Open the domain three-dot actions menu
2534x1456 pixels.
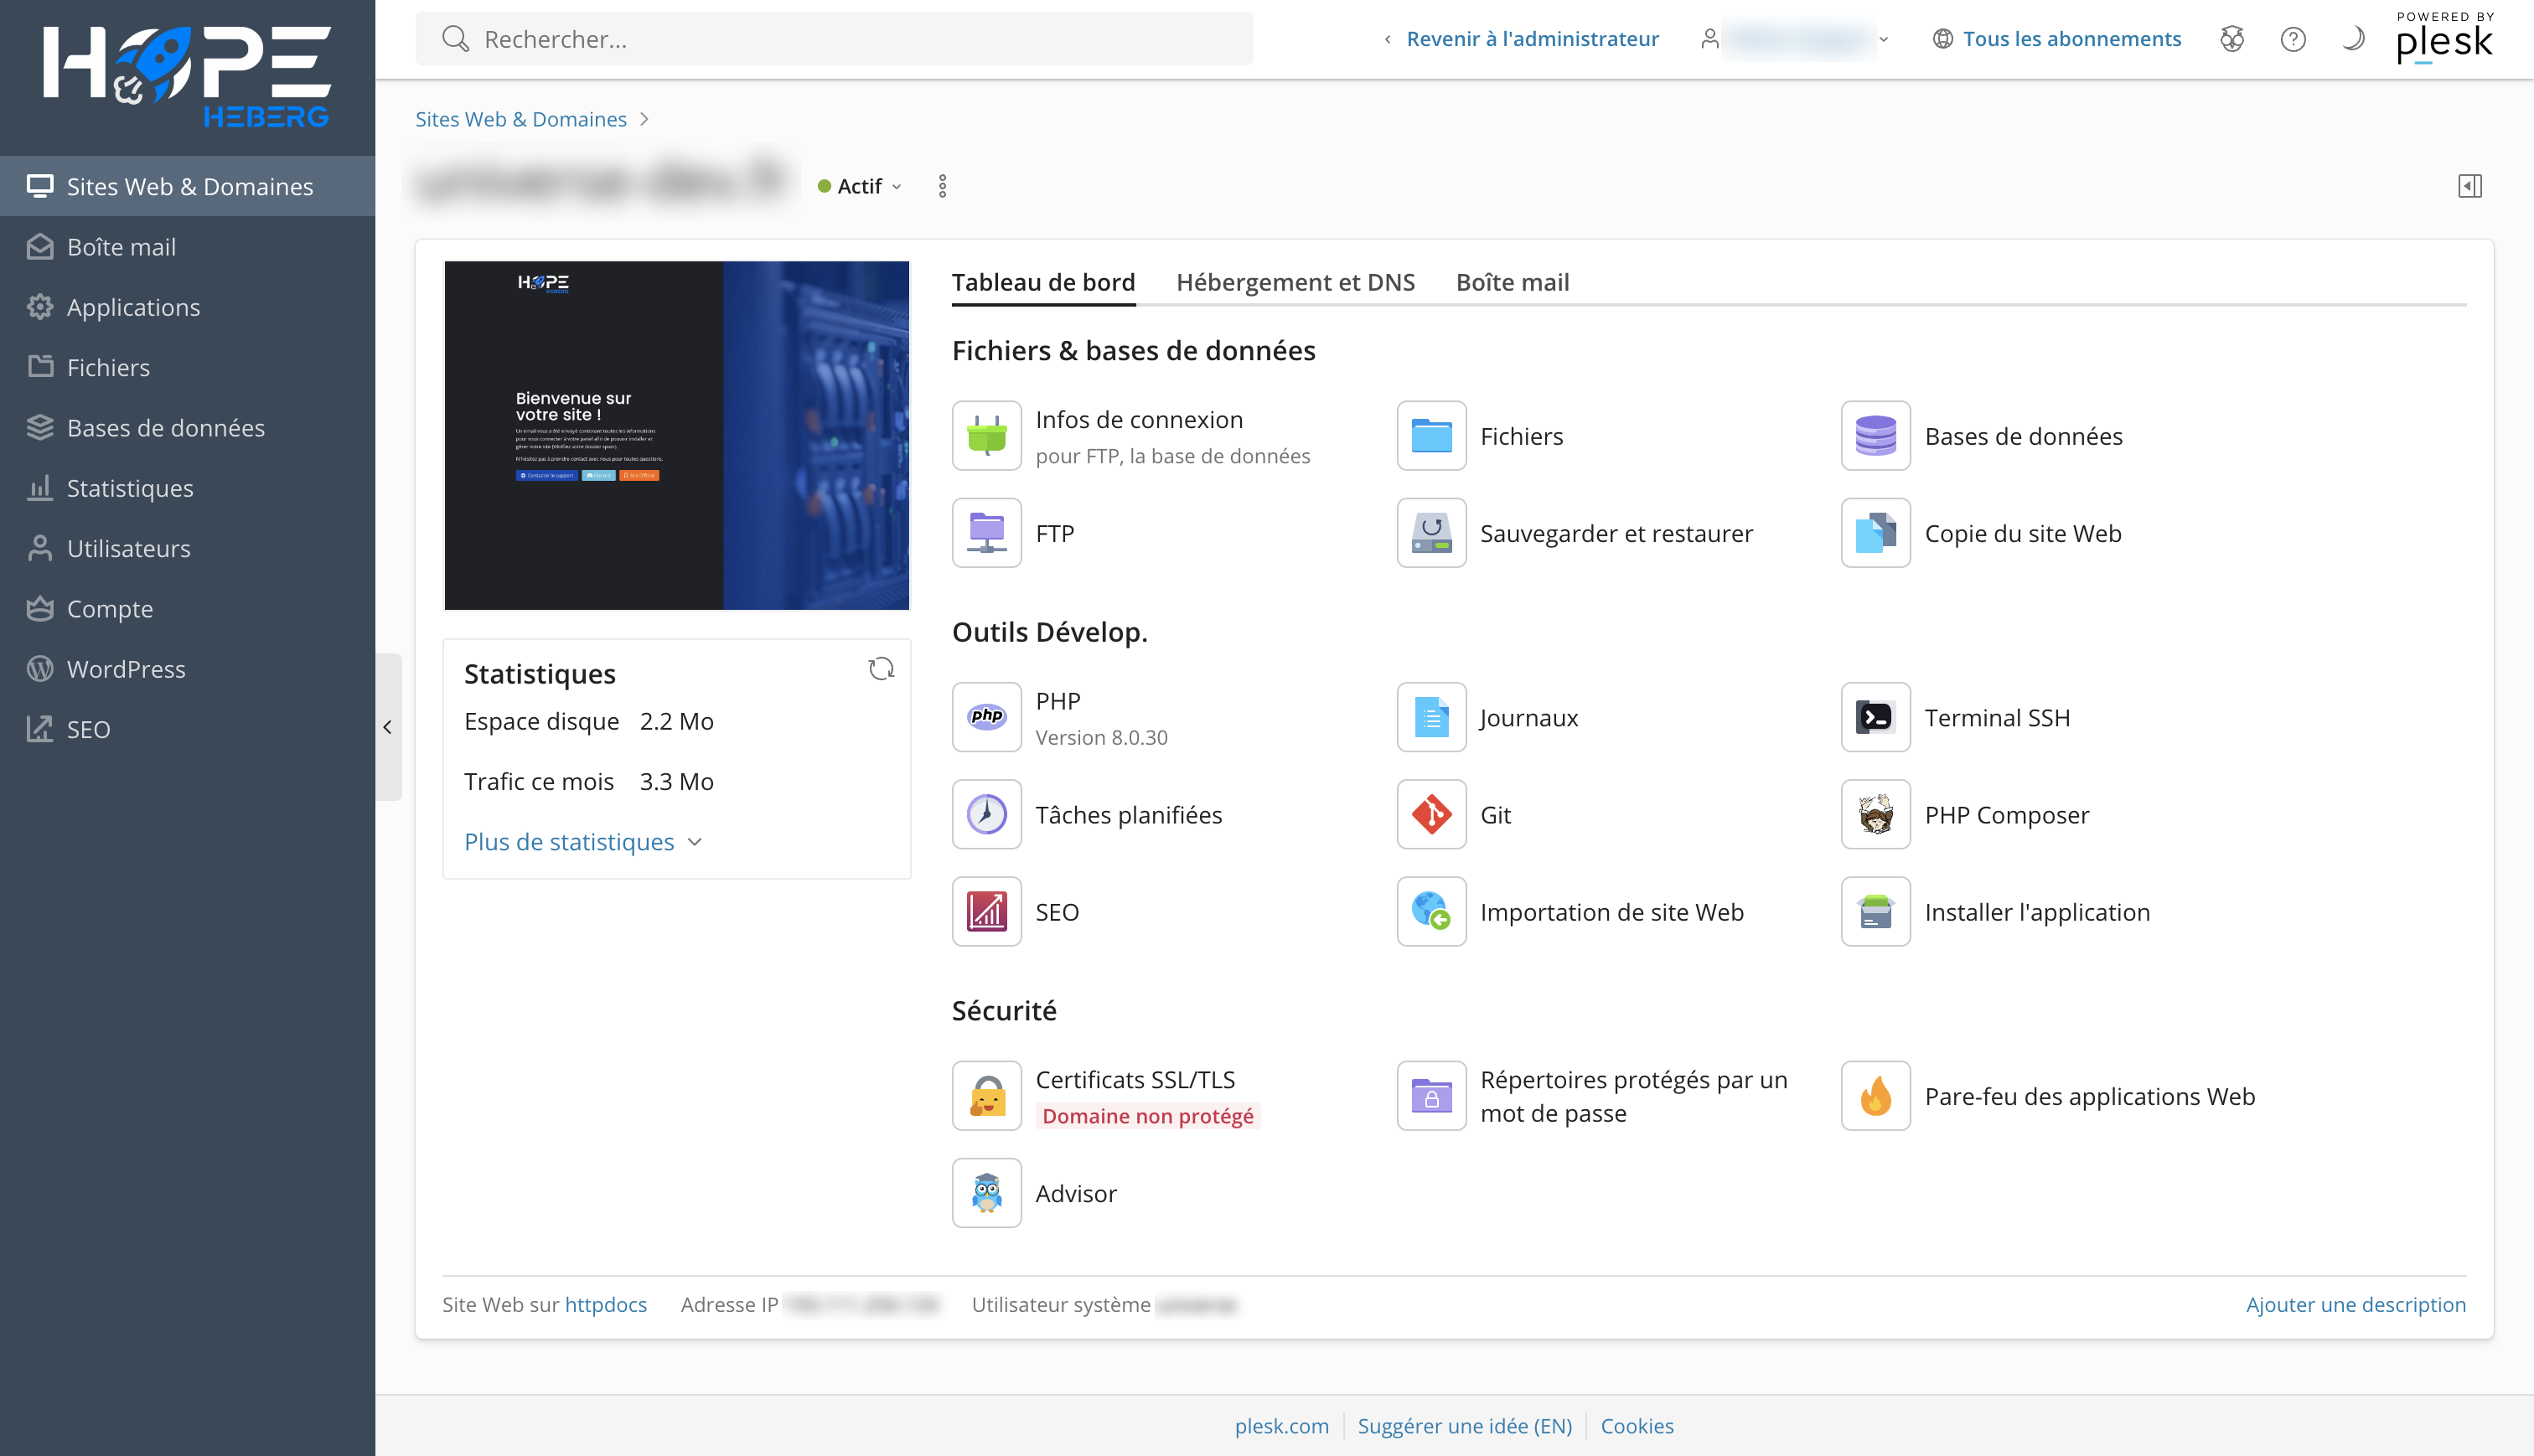942,186
